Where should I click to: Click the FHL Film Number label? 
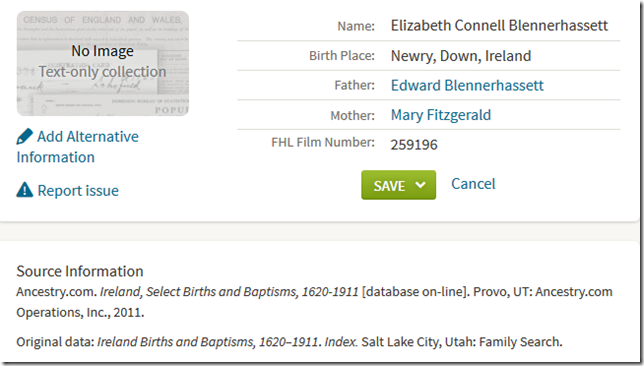[x=323, y=142]
